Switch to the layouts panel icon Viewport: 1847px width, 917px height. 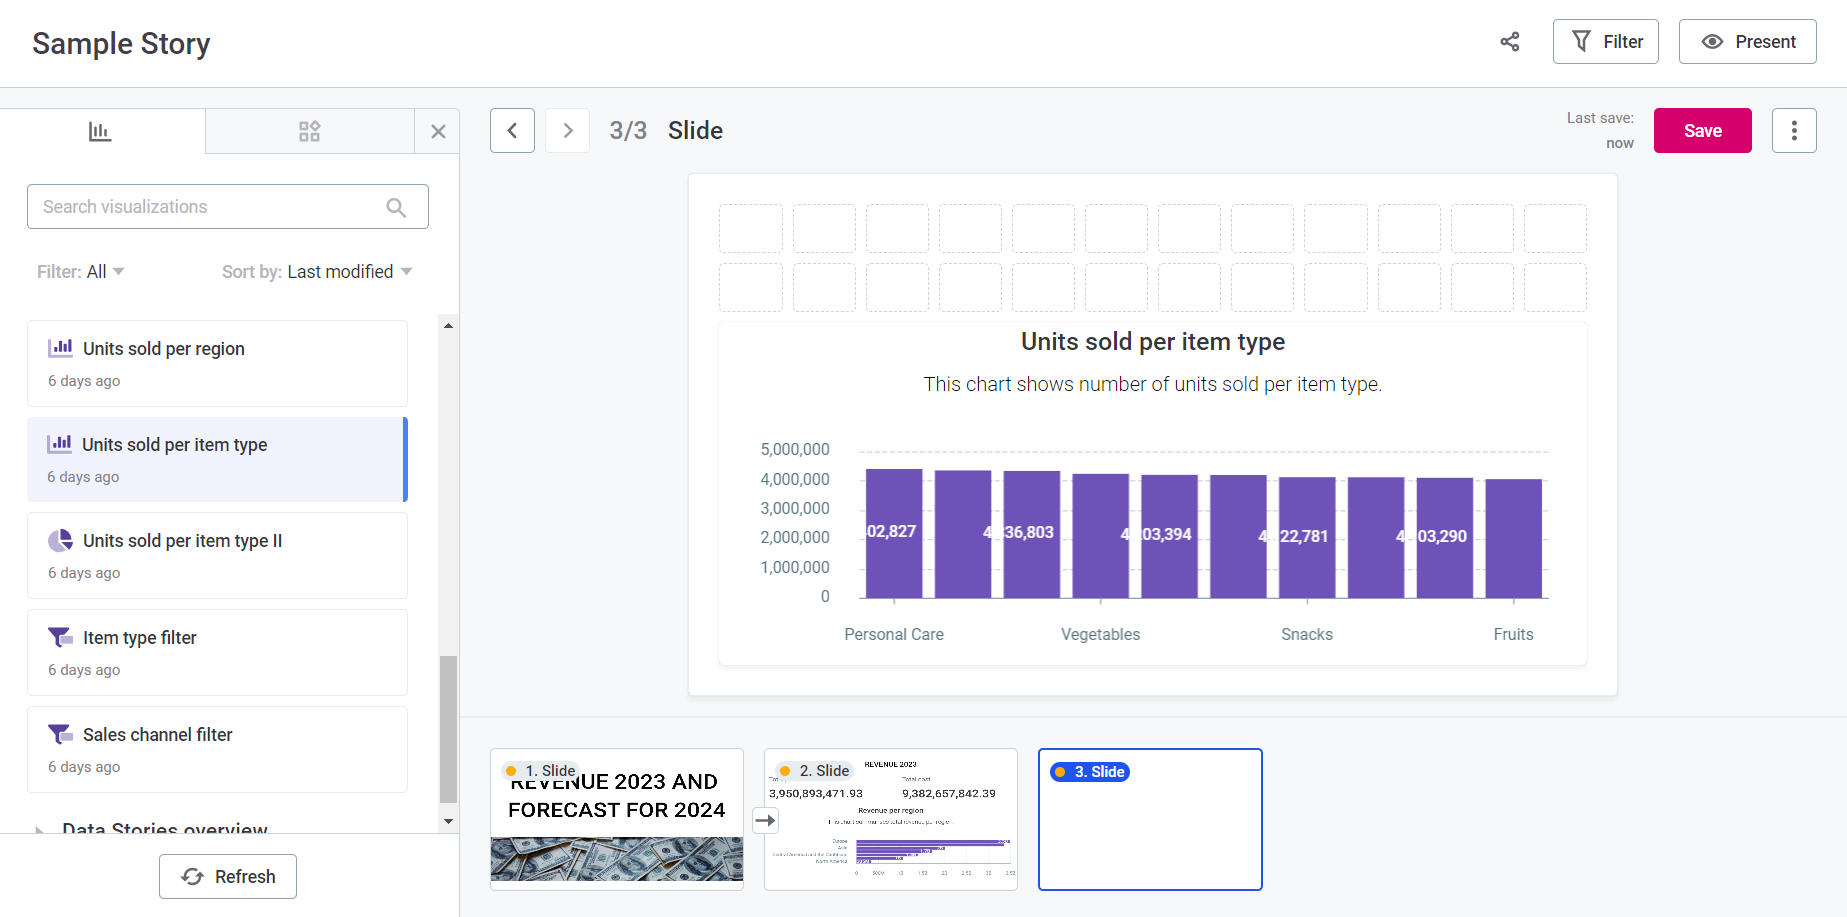(309, 130)
